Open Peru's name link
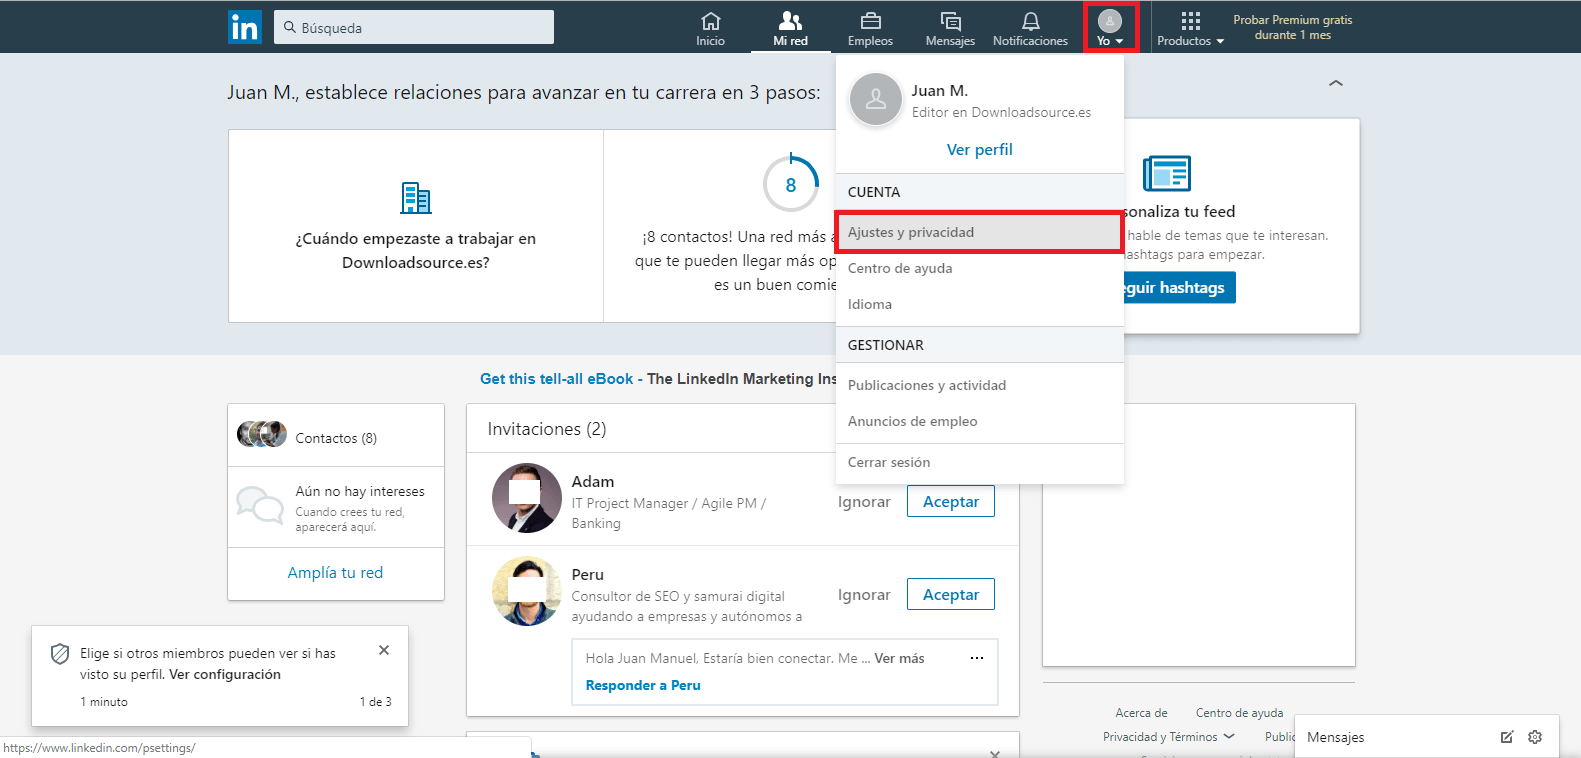Screen dimensions: 1581x758 coord(588,574)
